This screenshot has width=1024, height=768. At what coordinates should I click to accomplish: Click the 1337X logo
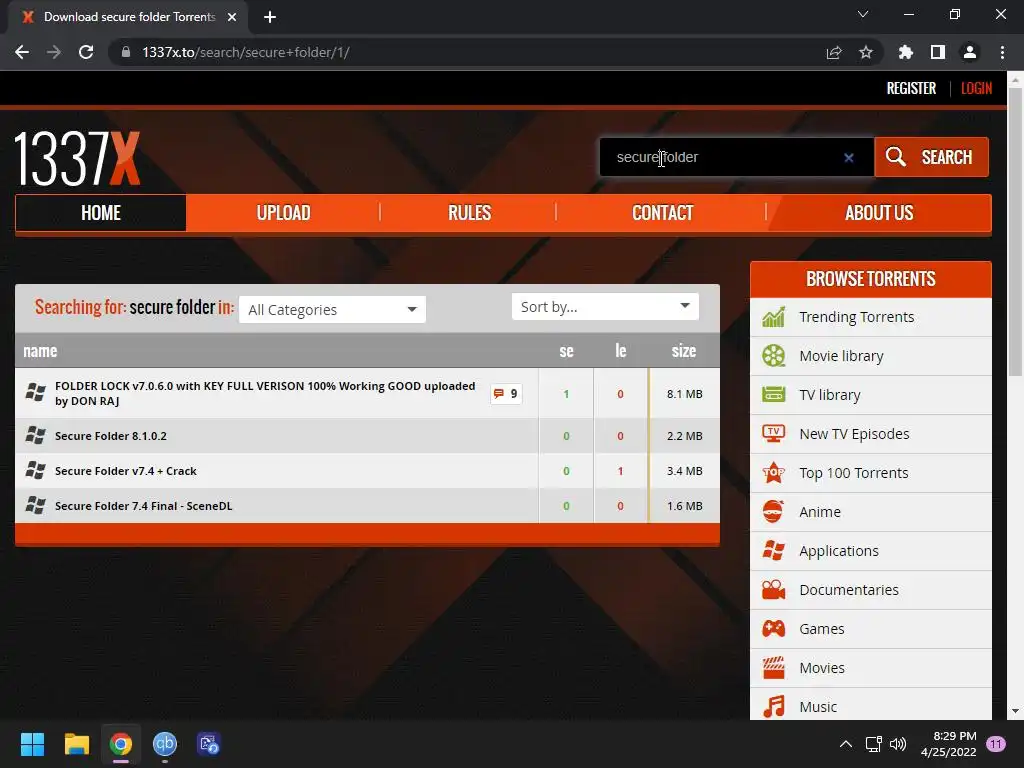click(77, 159)
